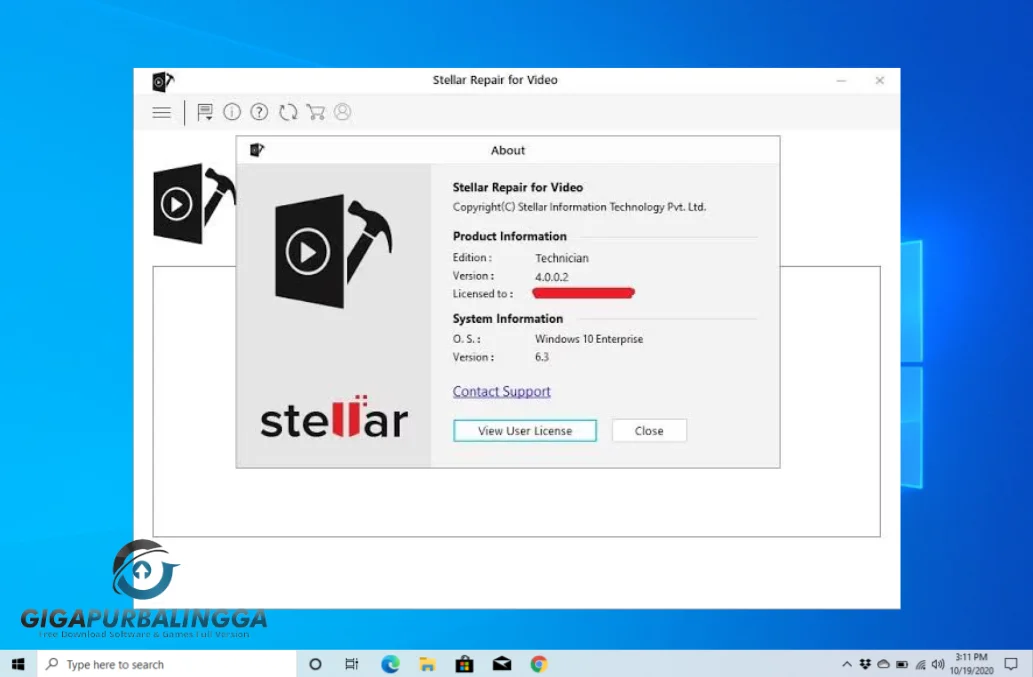Screen dimensions: 1033x677
Task: Close the About dialog with Close button
Action: [x=649, y=431]
